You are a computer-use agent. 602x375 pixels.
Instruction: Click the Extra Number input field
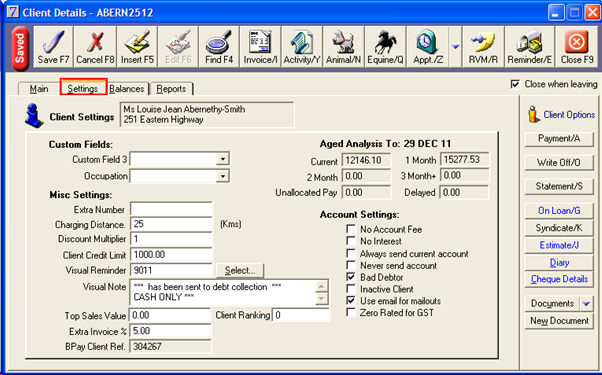171,210
